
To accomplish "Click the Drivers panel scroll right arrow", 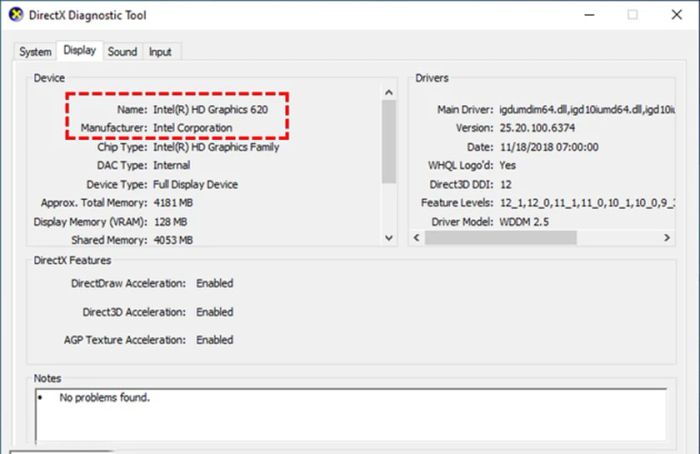I will pyautogui.click(x=667, y=237).
